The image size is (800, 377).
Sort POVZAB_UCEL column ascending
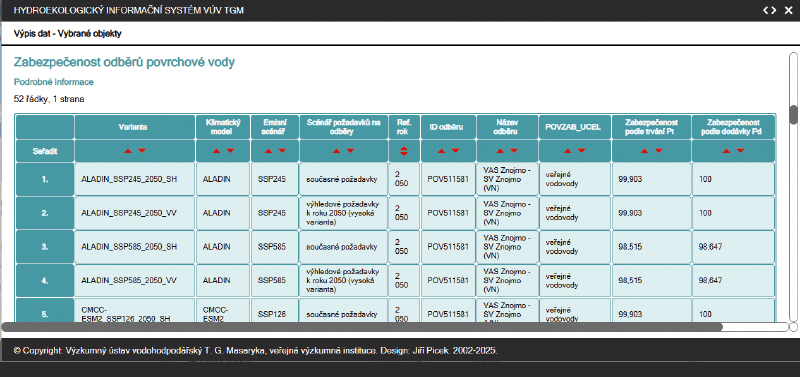567,151
